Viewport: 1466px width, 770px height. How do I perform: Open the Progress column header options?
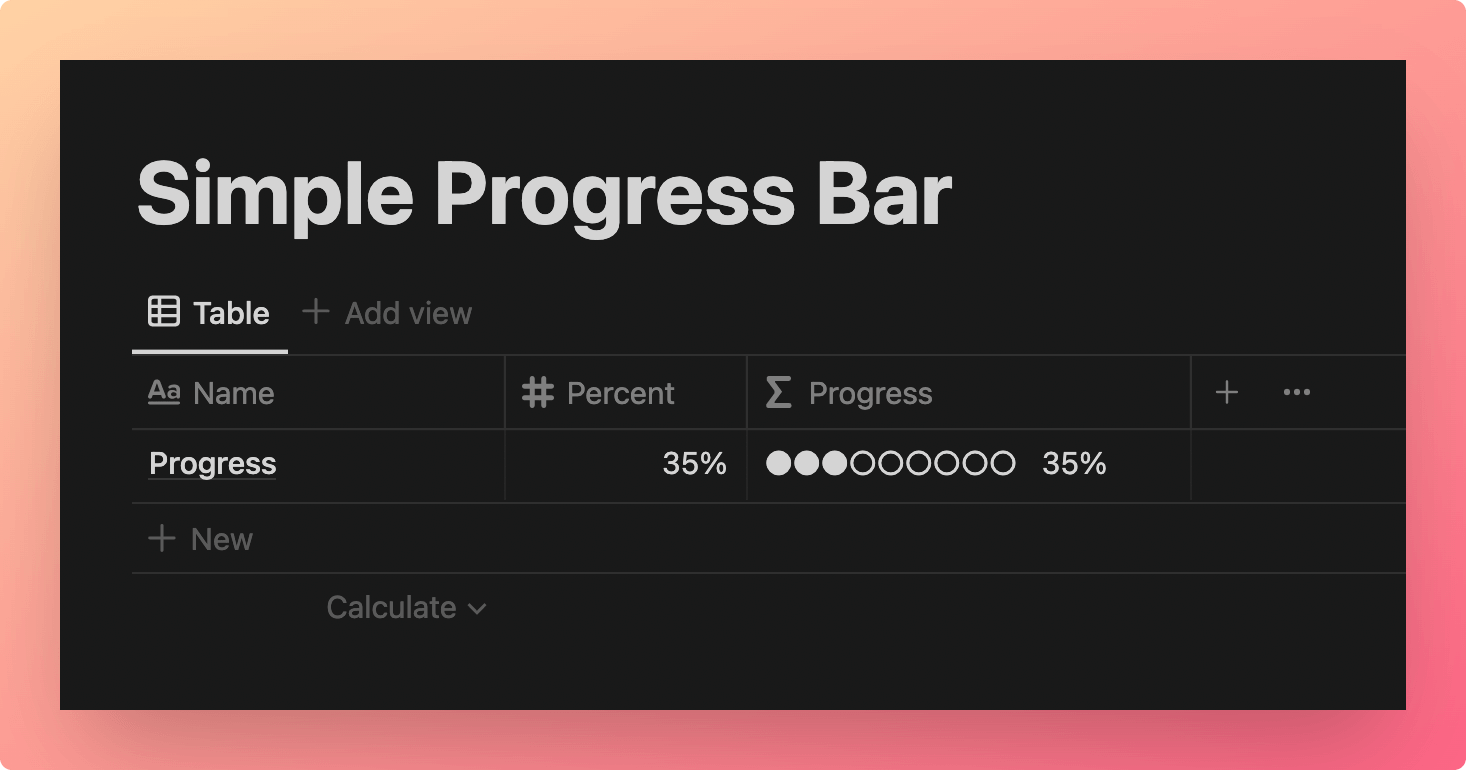(969, 392)
